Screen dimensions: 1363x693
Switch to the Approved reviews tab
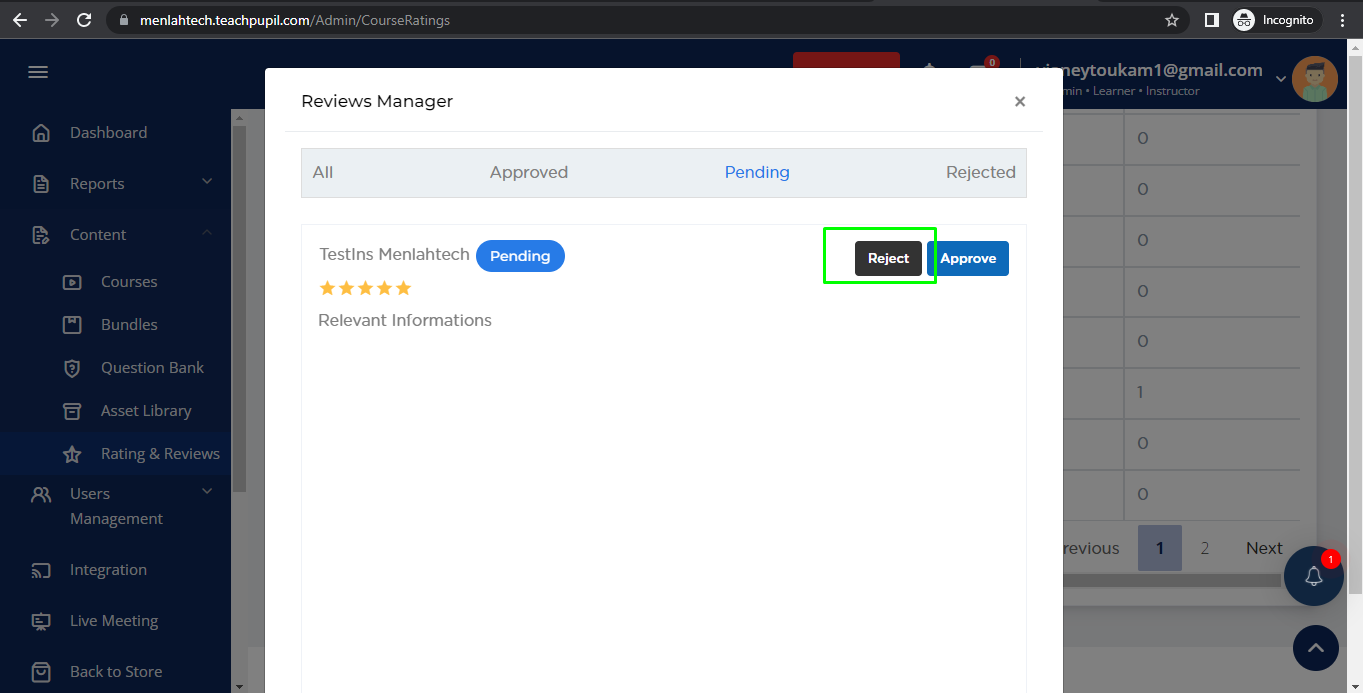pos(528,172)
